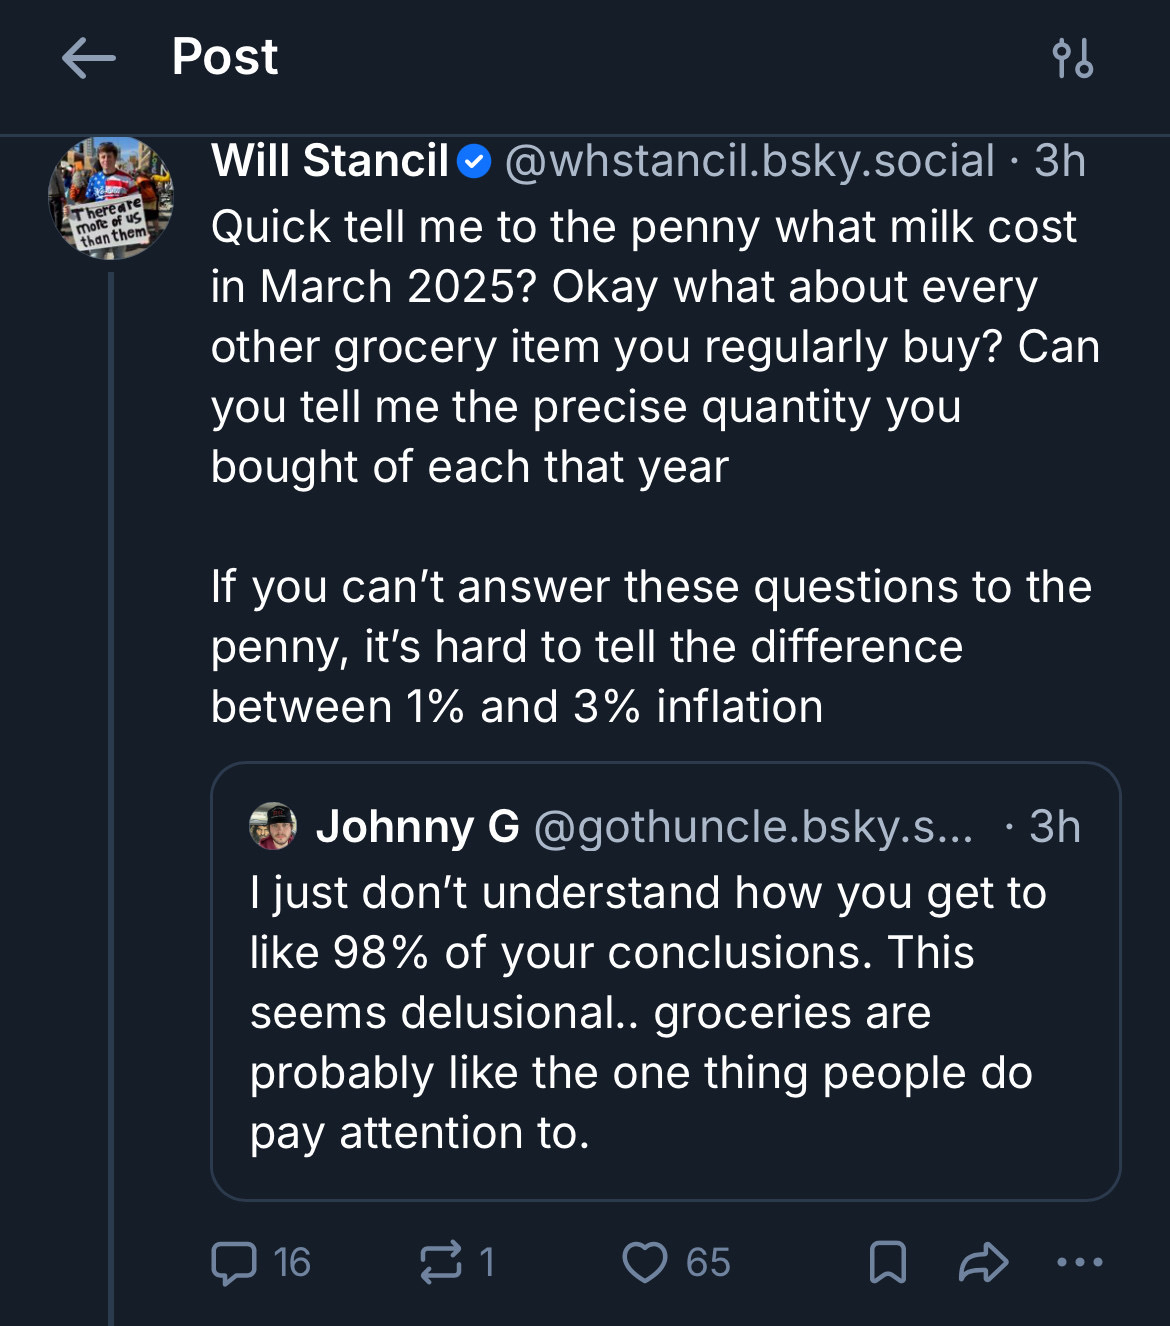This screenshot has height=1326, width=1170.
Task: Open the three-dot more options menu
Action: coord(1080,1262)
